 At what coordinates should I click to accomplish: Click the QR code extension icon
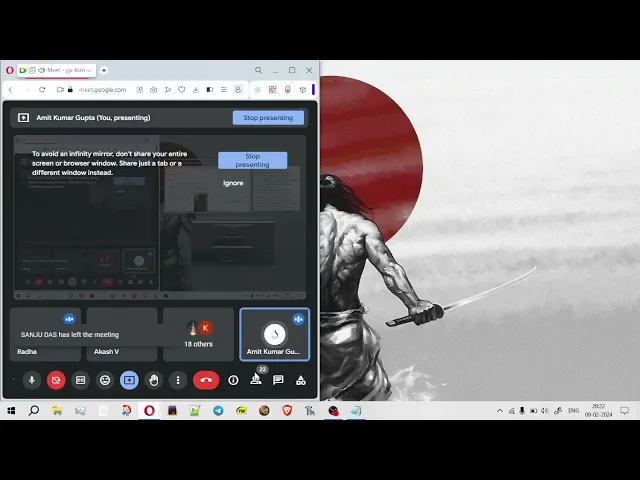coord(273,89)
